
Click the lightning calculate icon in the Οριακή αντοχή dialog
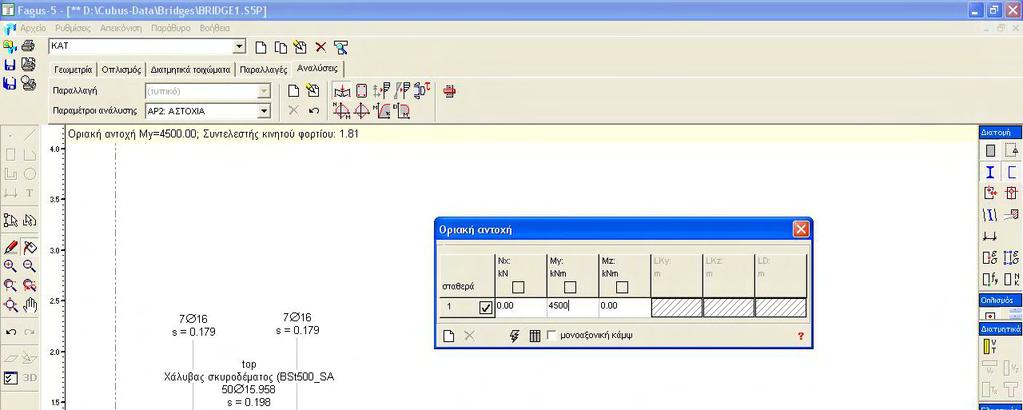(514, 336)
